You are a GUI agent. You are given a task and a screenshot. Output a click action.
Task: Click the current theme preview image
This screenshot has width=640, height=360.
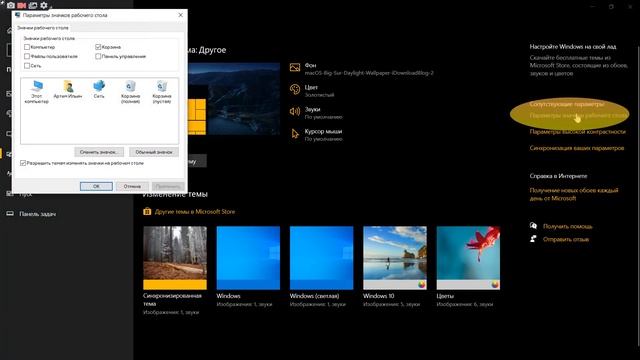(x=234, y=99)
